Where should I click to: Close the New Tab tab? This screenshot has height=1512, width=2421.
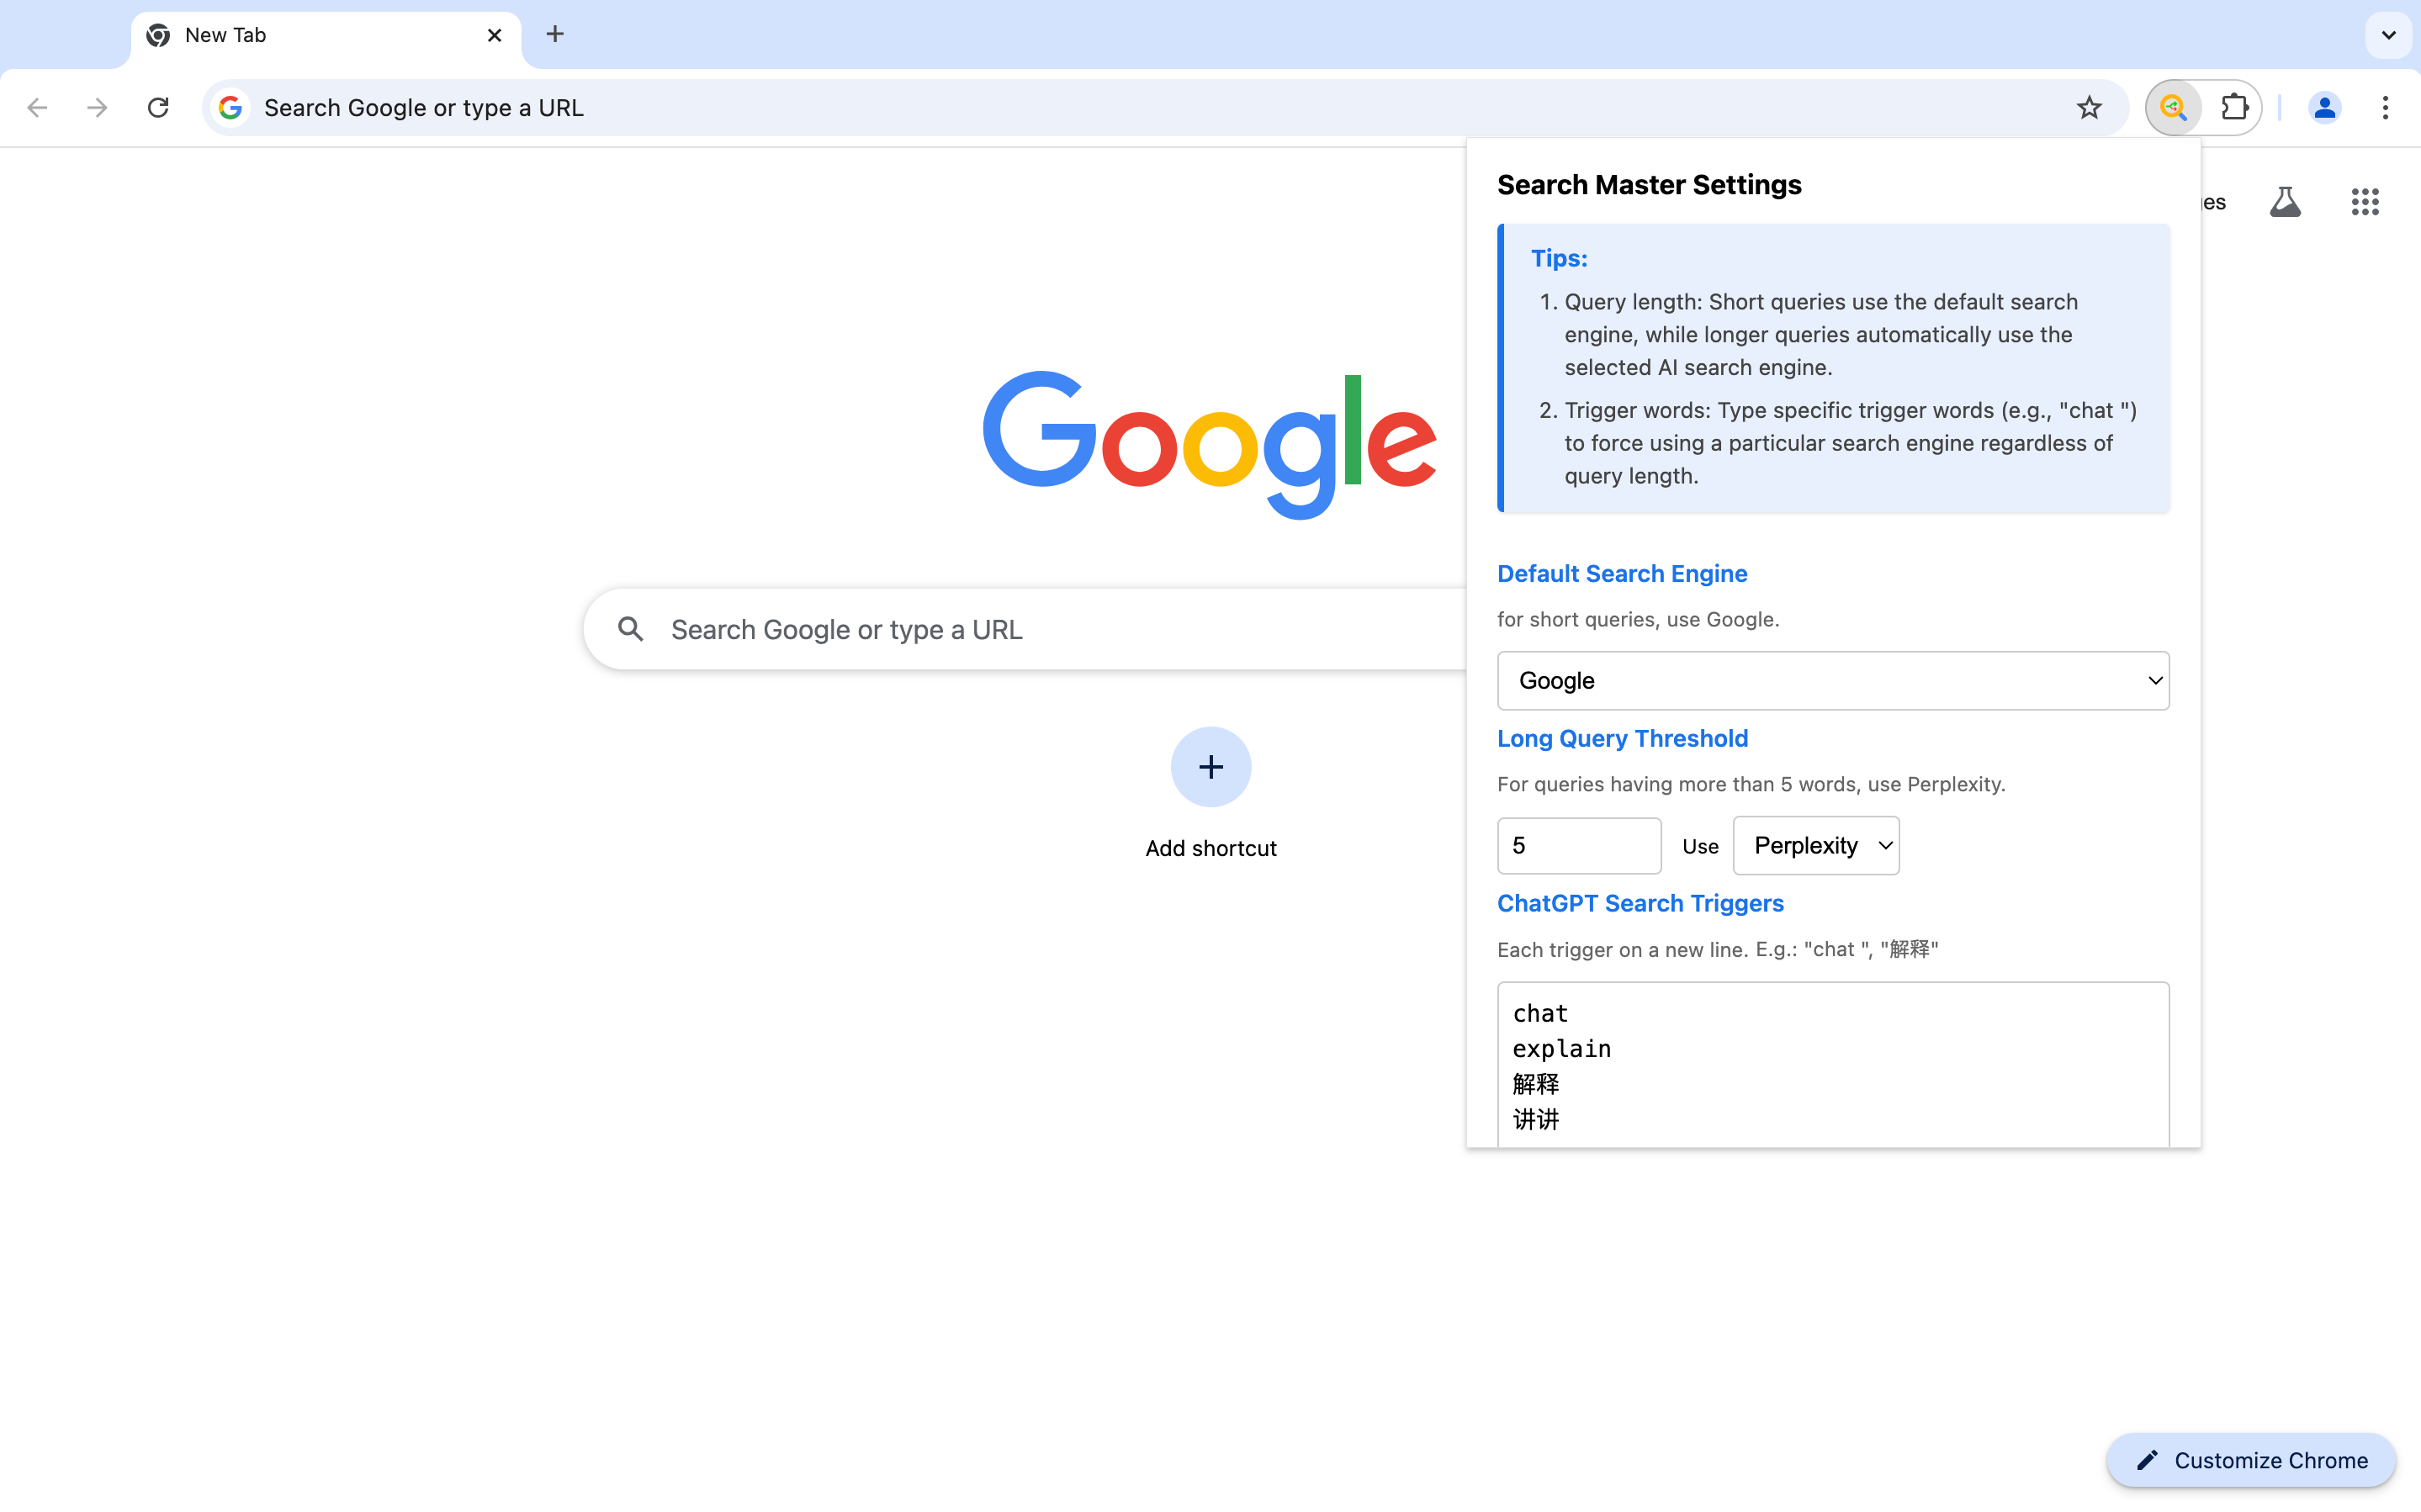pos(494,35)
